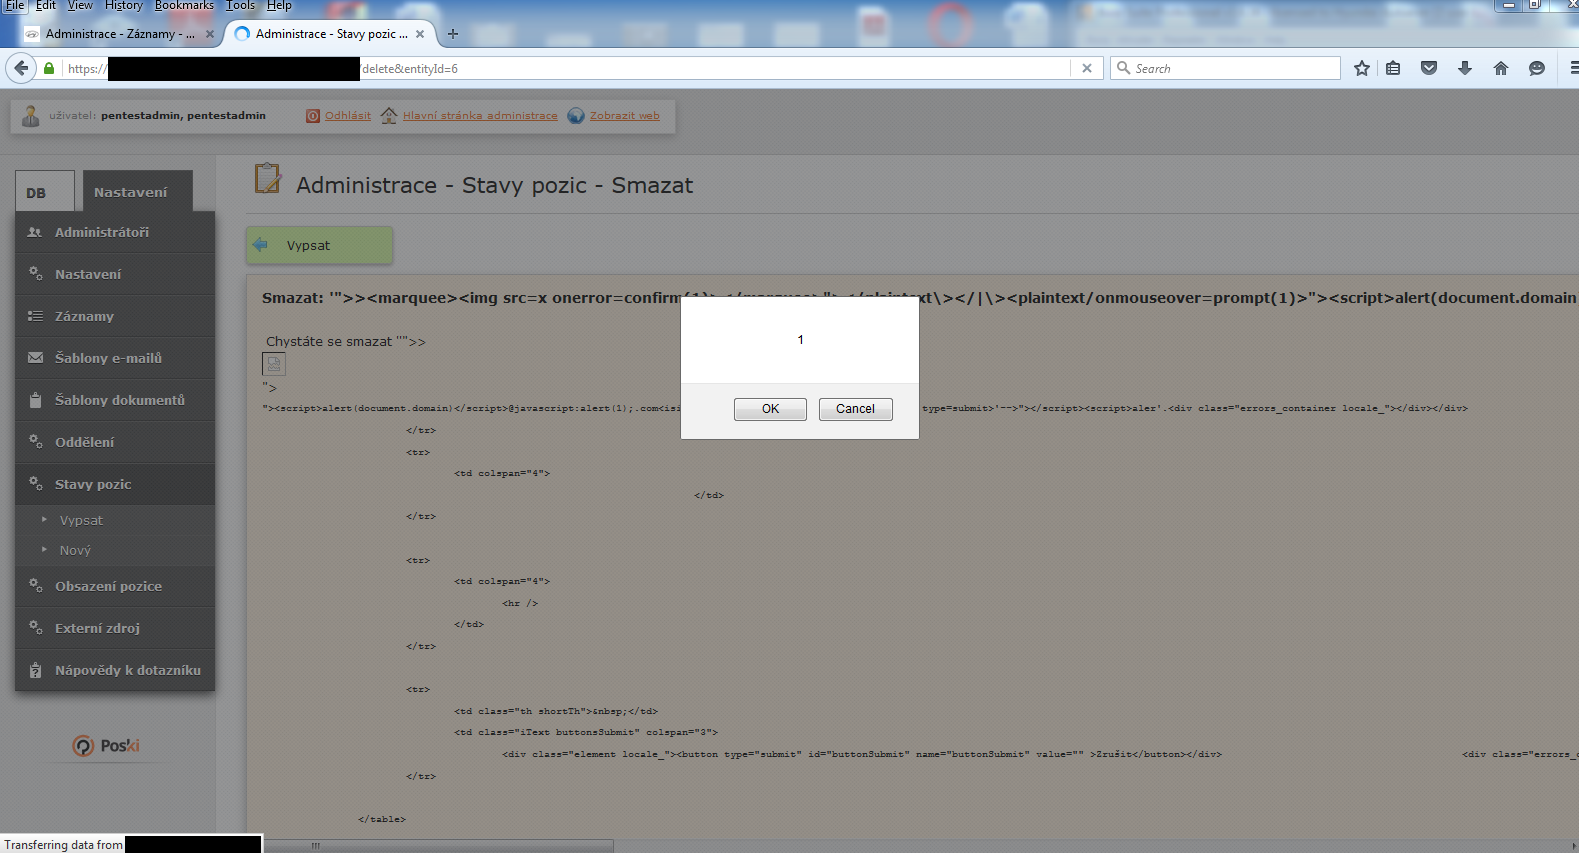Open Nastavení item in sidebar menu
The height and width of the screenshot is (853, 1579).
tap(115, 274)
